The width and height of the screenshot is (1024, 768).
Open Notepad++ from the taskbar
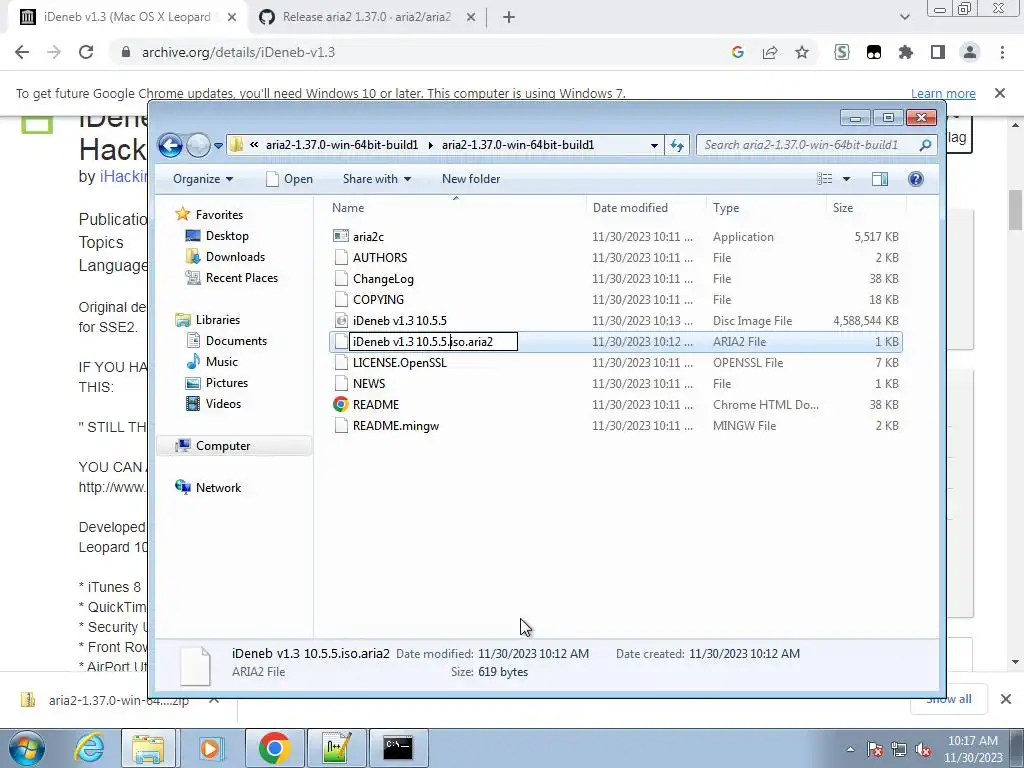(337, 748)
